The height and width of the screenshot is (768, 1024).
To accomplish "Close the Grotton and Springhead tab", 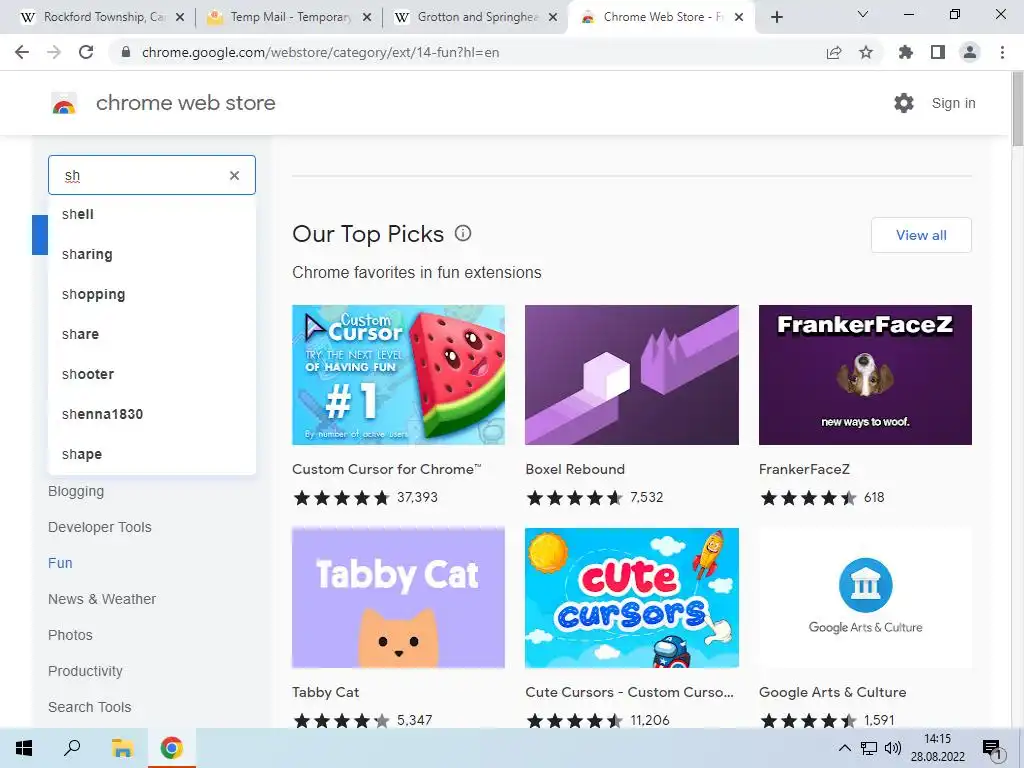I will (x=553, y=17).
